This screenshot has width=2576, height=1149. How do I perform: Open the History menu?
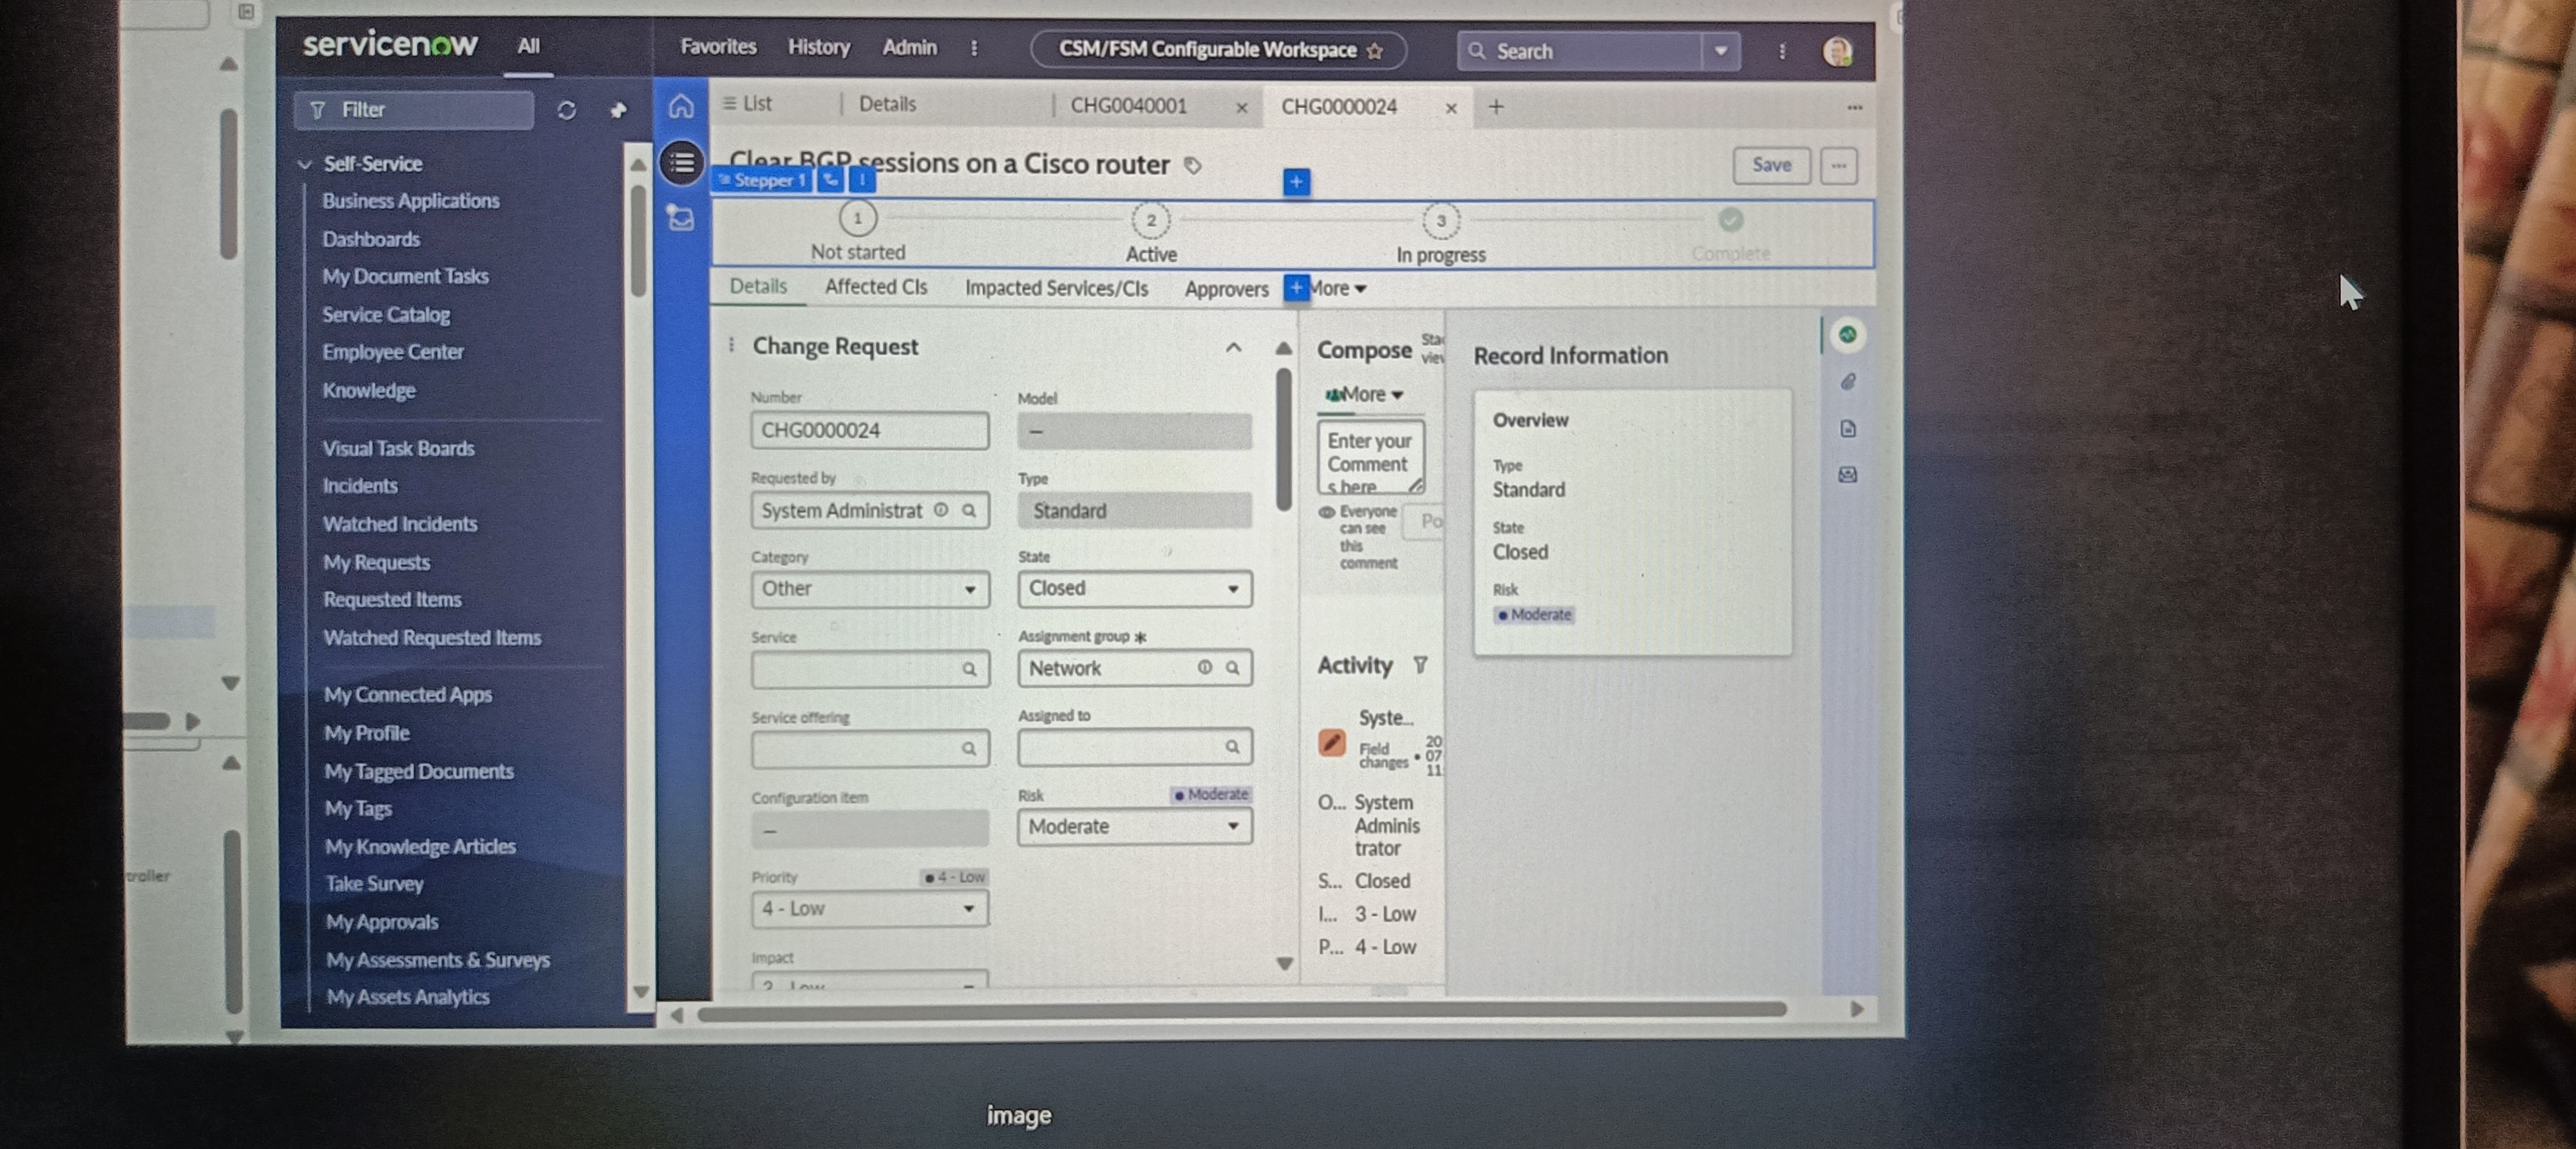click(818, 47)
